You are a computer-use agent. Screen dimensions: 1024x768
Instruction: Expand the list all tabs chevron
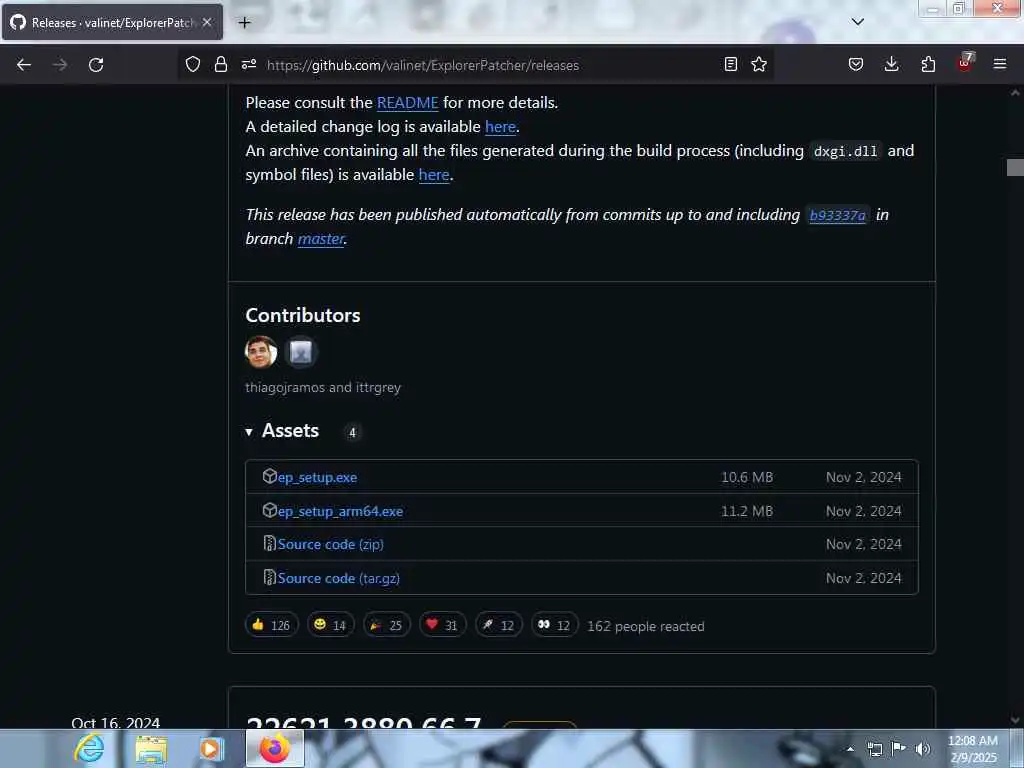[x=858, y=22]
